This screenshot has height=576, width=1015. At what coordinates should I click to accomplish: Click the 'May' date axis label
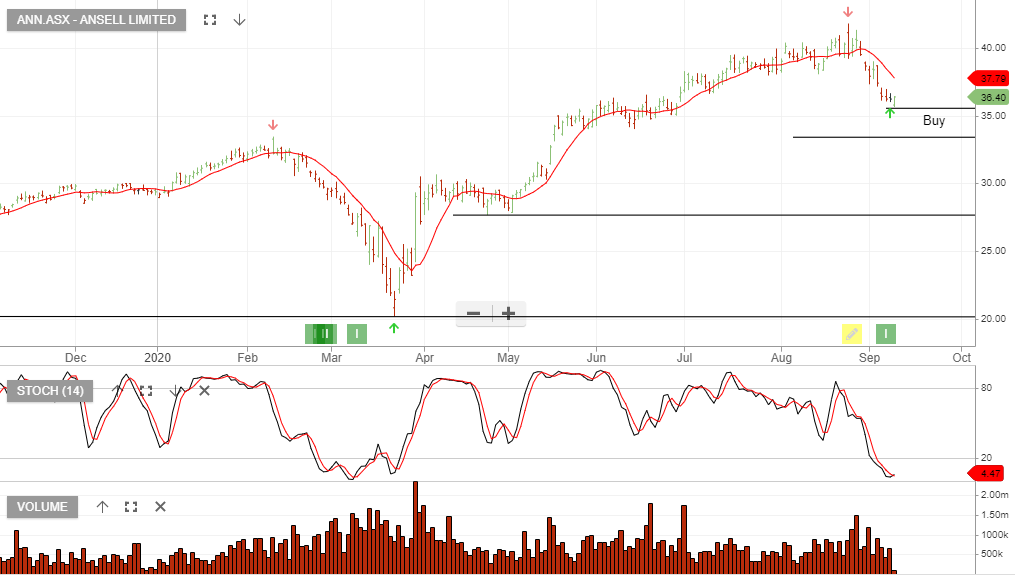click(508, 357)
